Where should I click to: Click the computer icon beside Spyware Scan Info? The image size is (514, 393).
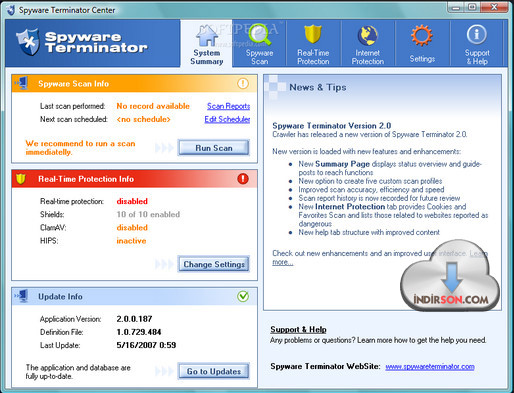tap(22, 83)
